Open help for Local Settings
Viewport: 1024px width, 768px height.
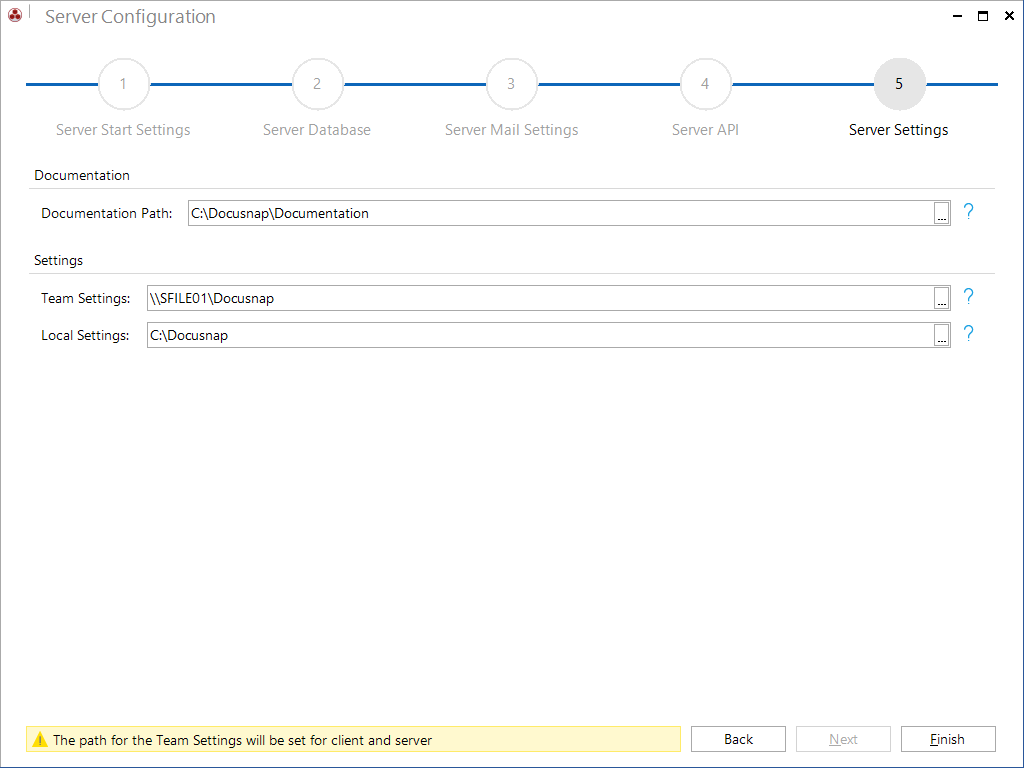[968, 334]
